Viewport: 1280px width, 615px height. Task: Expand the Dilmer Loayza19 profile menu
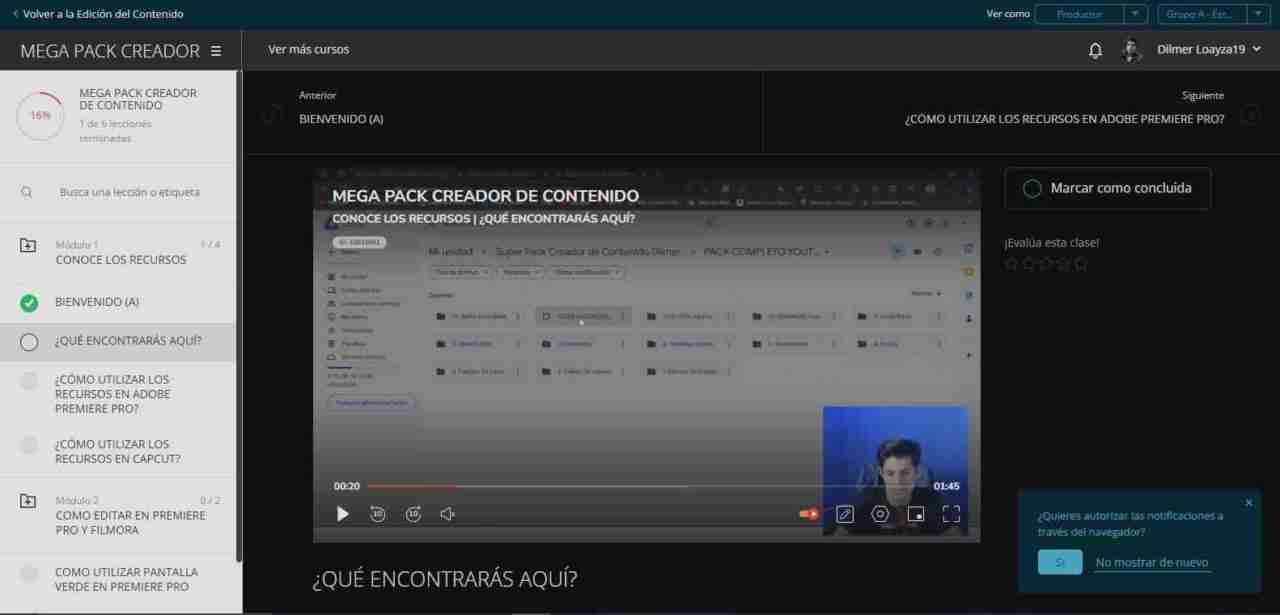point(1208,49)
